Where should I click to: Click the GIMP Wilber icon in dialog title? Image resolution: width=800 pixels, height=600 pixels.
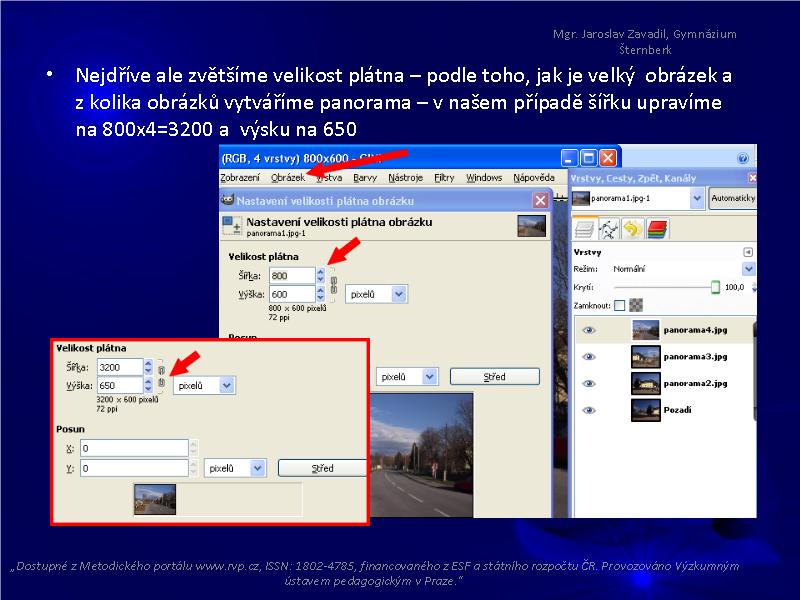[x=228, y=200]
